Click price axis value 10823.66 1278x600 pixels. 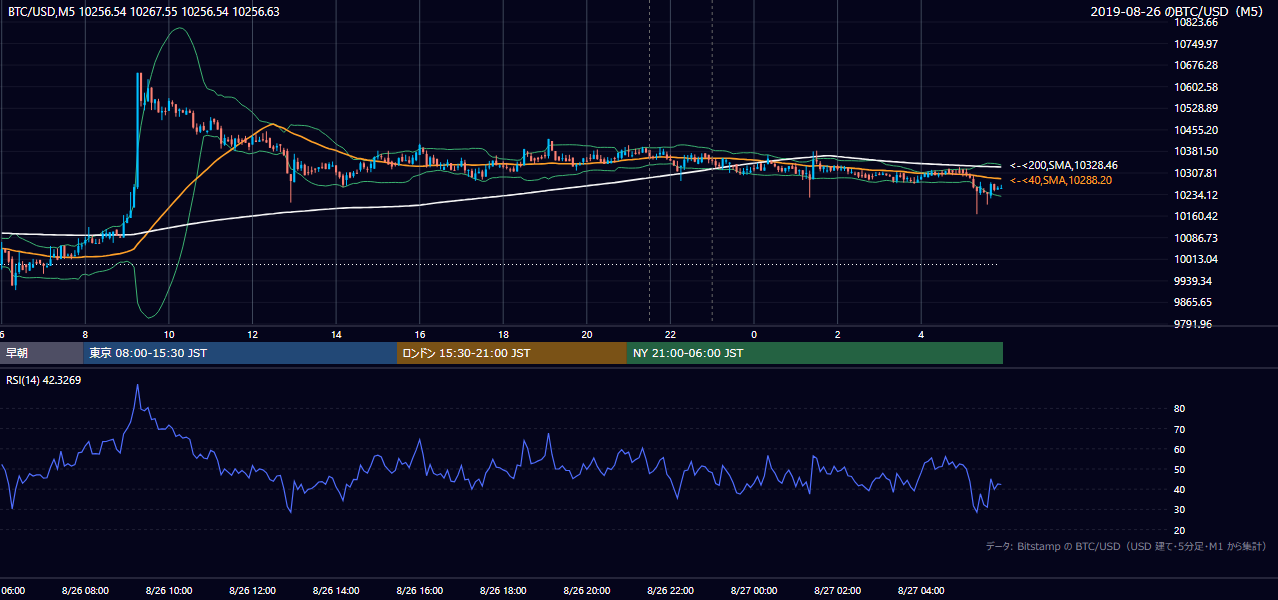pyautogui.click(x=1196, y=22)
